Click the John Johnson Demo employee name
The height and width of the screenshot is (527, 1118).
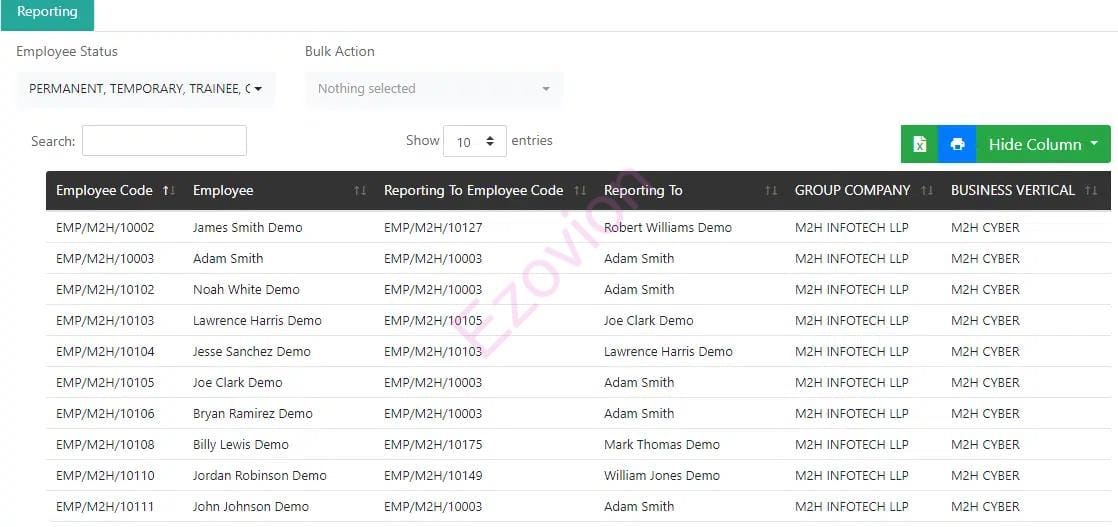pos(250,506)
